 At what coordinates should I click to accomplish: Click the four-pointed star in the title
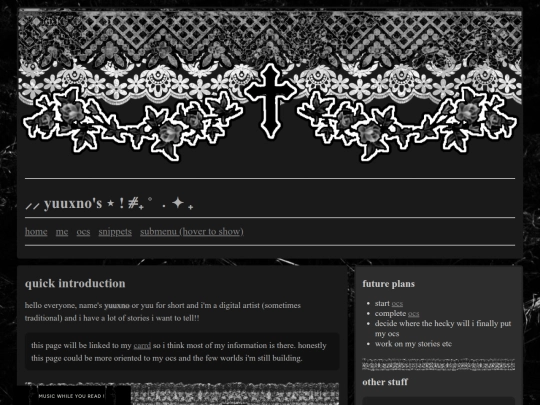(178, 202)
